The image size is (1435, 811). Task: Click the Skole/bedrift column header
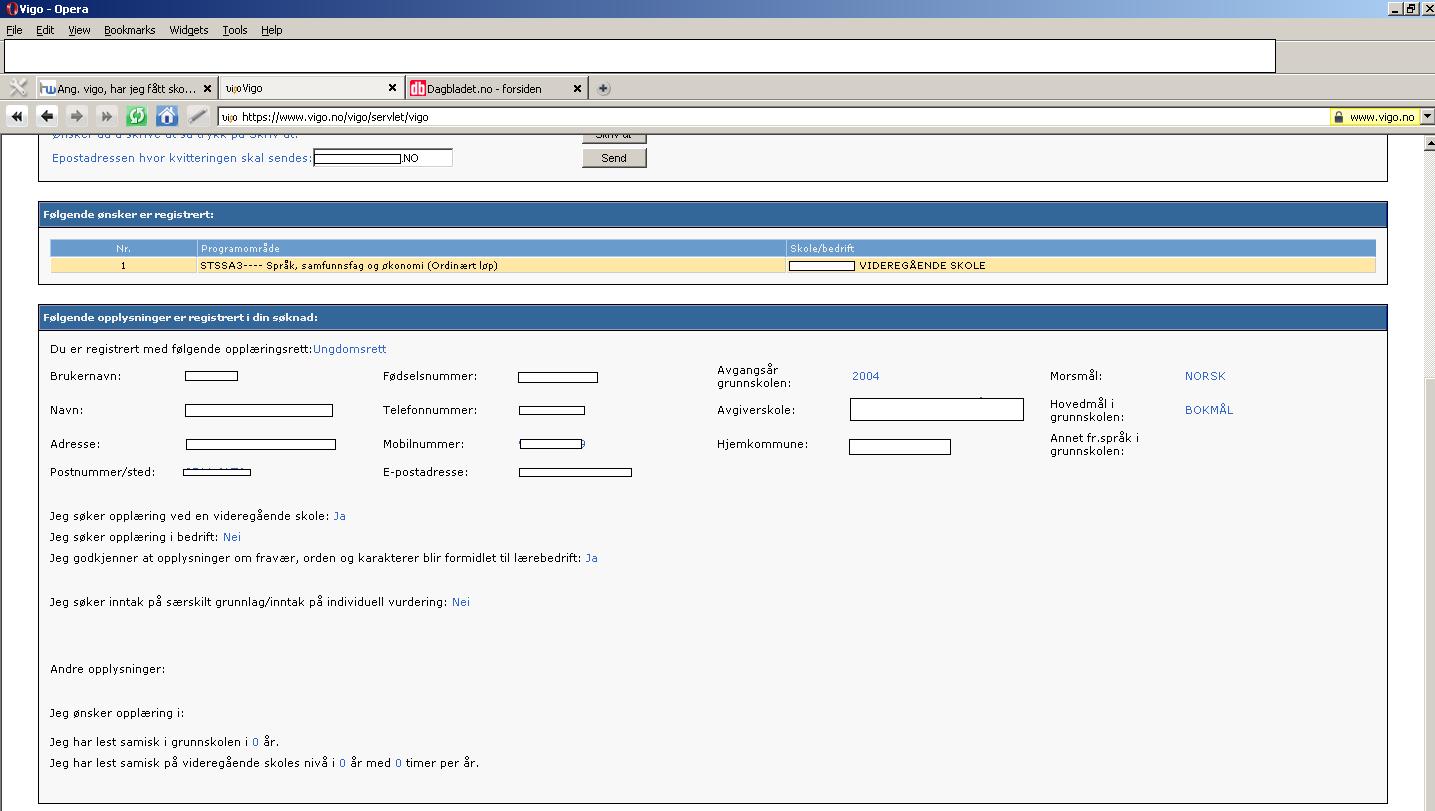1081,248
